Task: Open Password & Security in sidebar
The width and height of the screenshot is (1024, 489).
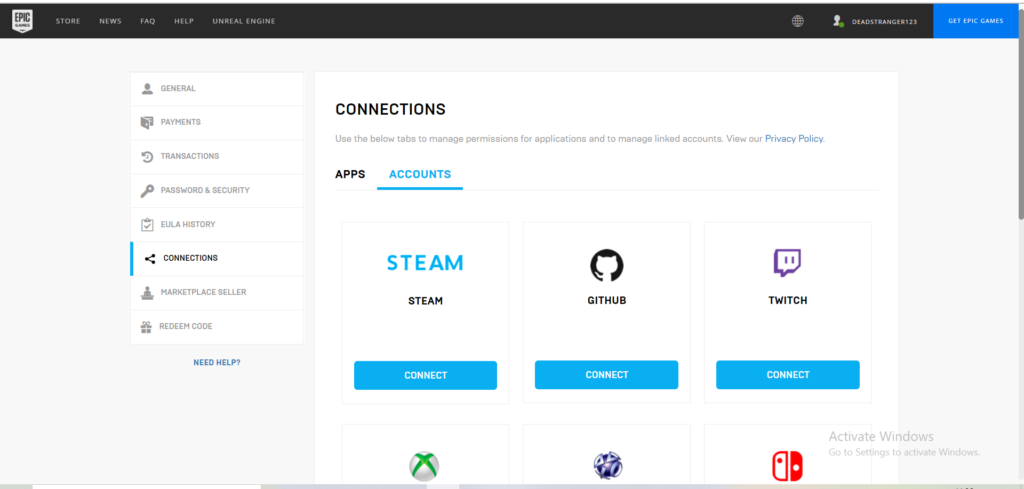Action: coord(217,190)
